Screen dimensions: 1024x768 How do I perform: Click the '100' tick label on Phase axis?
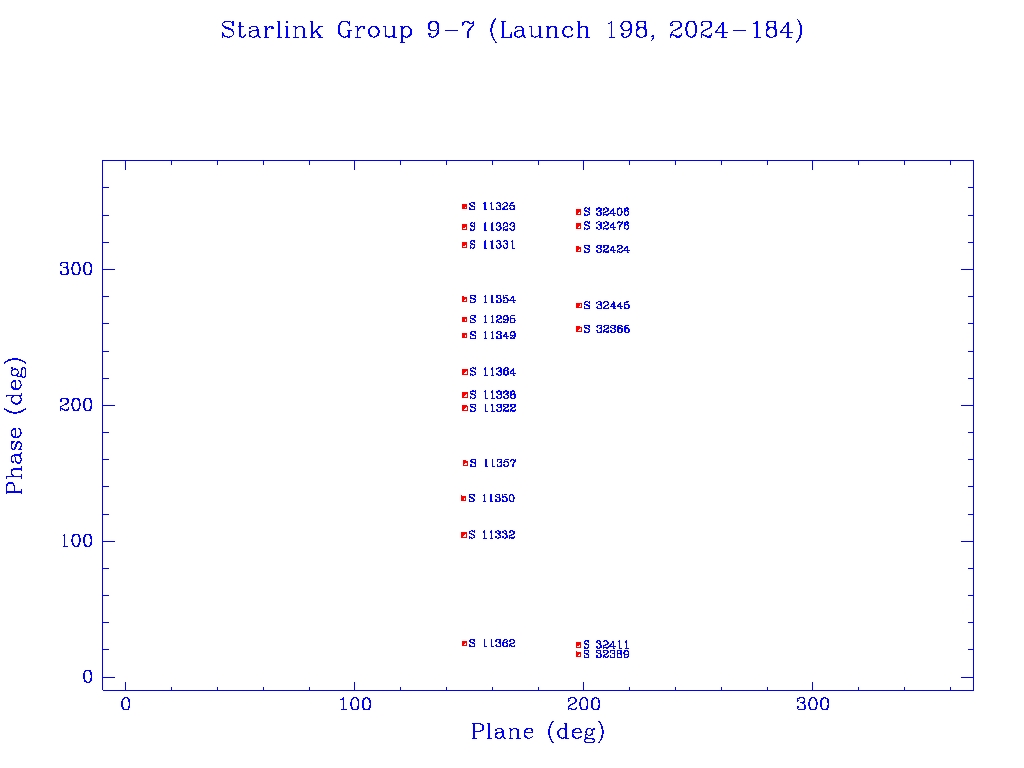click(76, 541)
